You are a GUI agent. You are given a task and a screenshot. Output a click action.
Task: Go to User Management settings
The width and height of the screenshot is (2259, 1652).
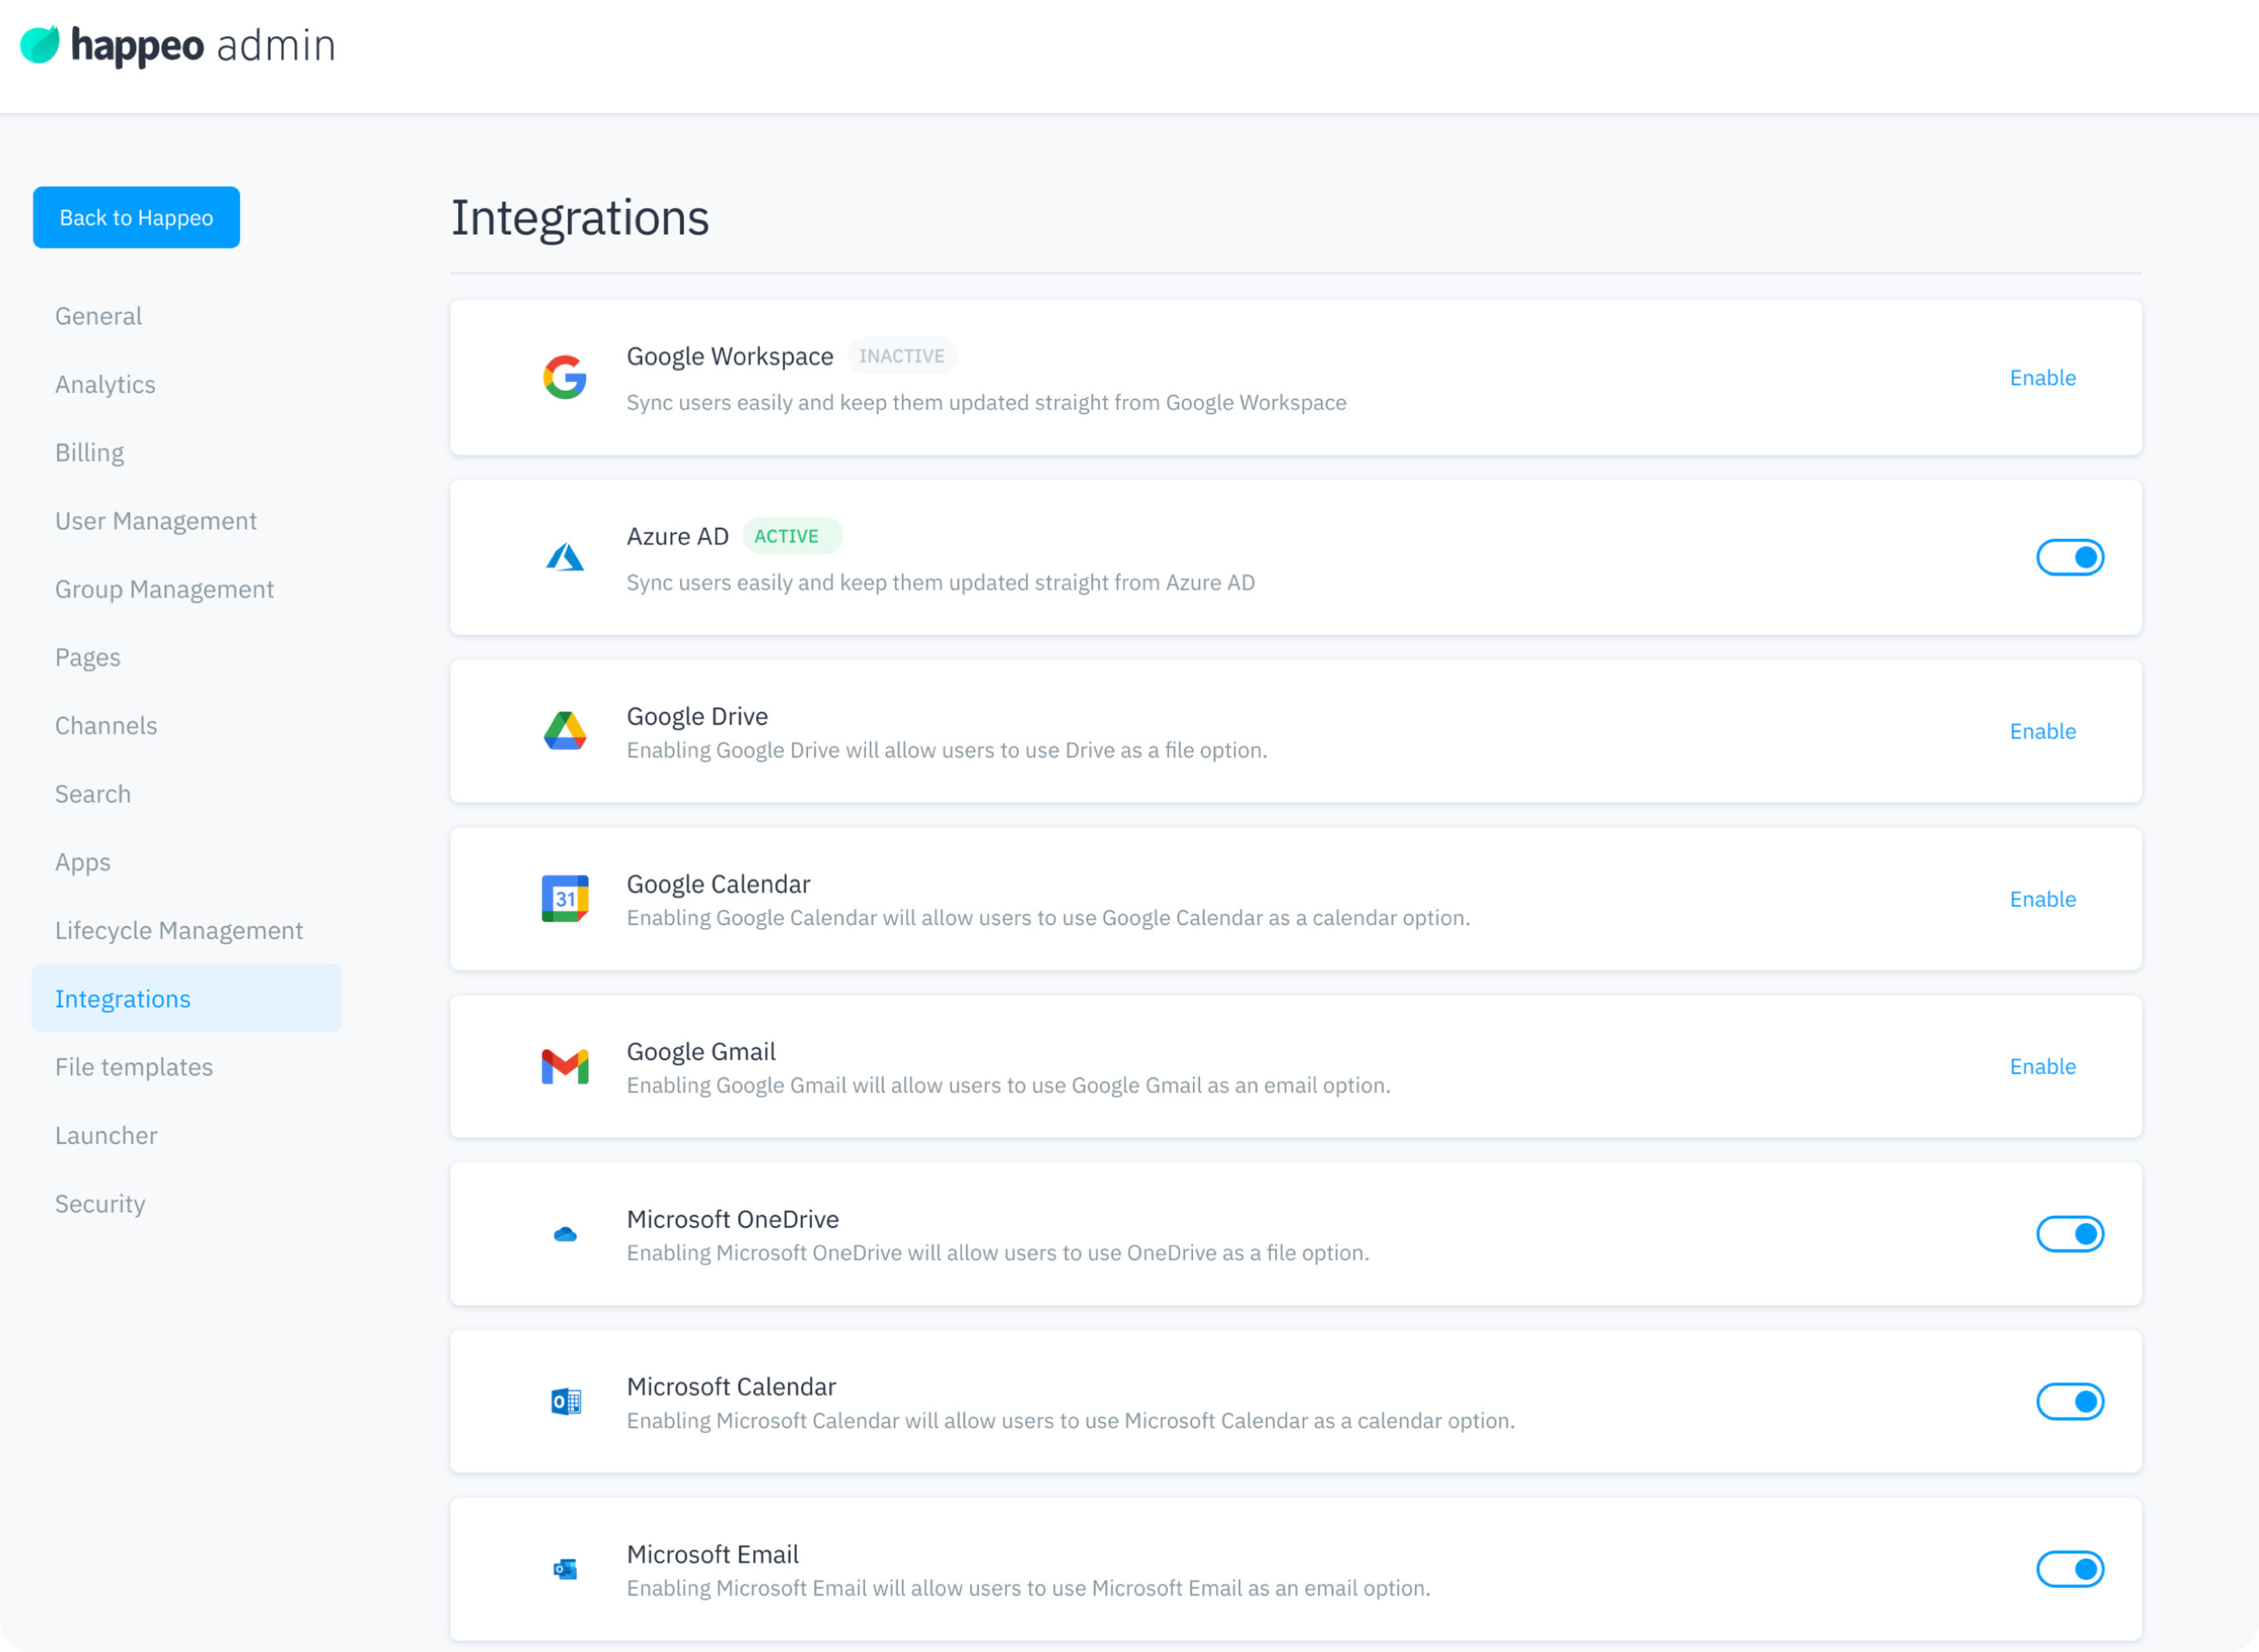[x=156, y=520]
